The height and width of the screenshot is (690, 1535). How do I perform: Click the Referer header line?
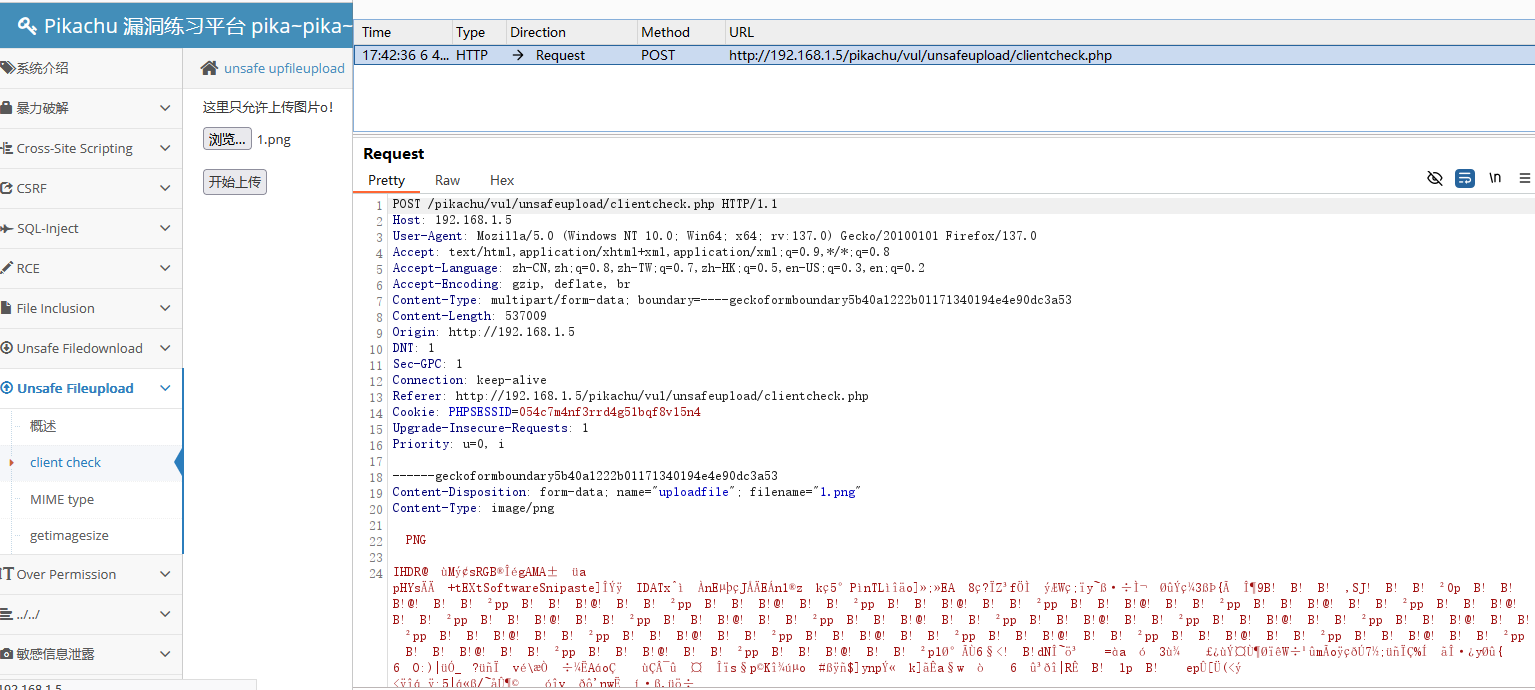(630, 396)
